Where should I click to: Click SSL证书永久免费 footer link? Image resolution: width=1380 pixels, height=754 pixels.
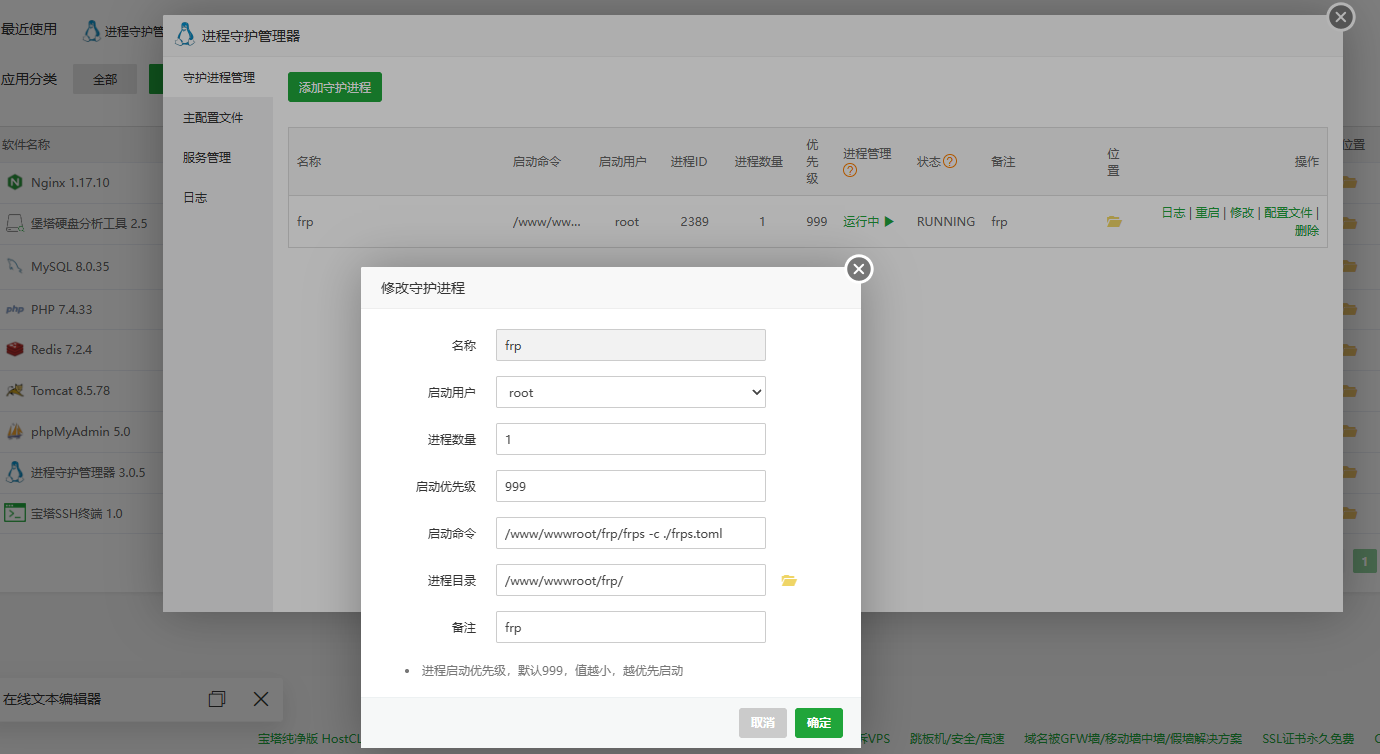[x=1308, y=739]
